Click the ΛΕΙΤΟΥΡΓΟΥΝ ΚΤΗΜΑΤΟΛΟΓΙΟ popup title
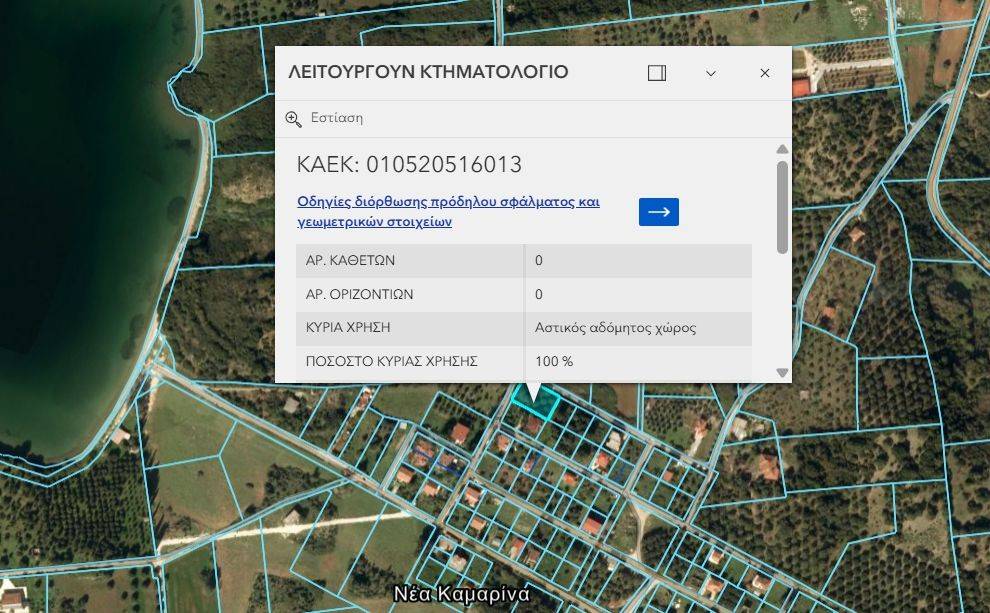 tap(428, 73)
